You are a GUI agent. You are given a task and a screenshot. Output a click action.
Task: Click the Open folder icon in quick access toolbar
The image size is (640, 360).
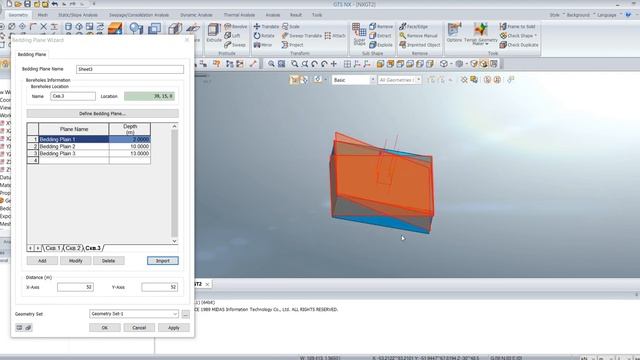coord(18,4)
